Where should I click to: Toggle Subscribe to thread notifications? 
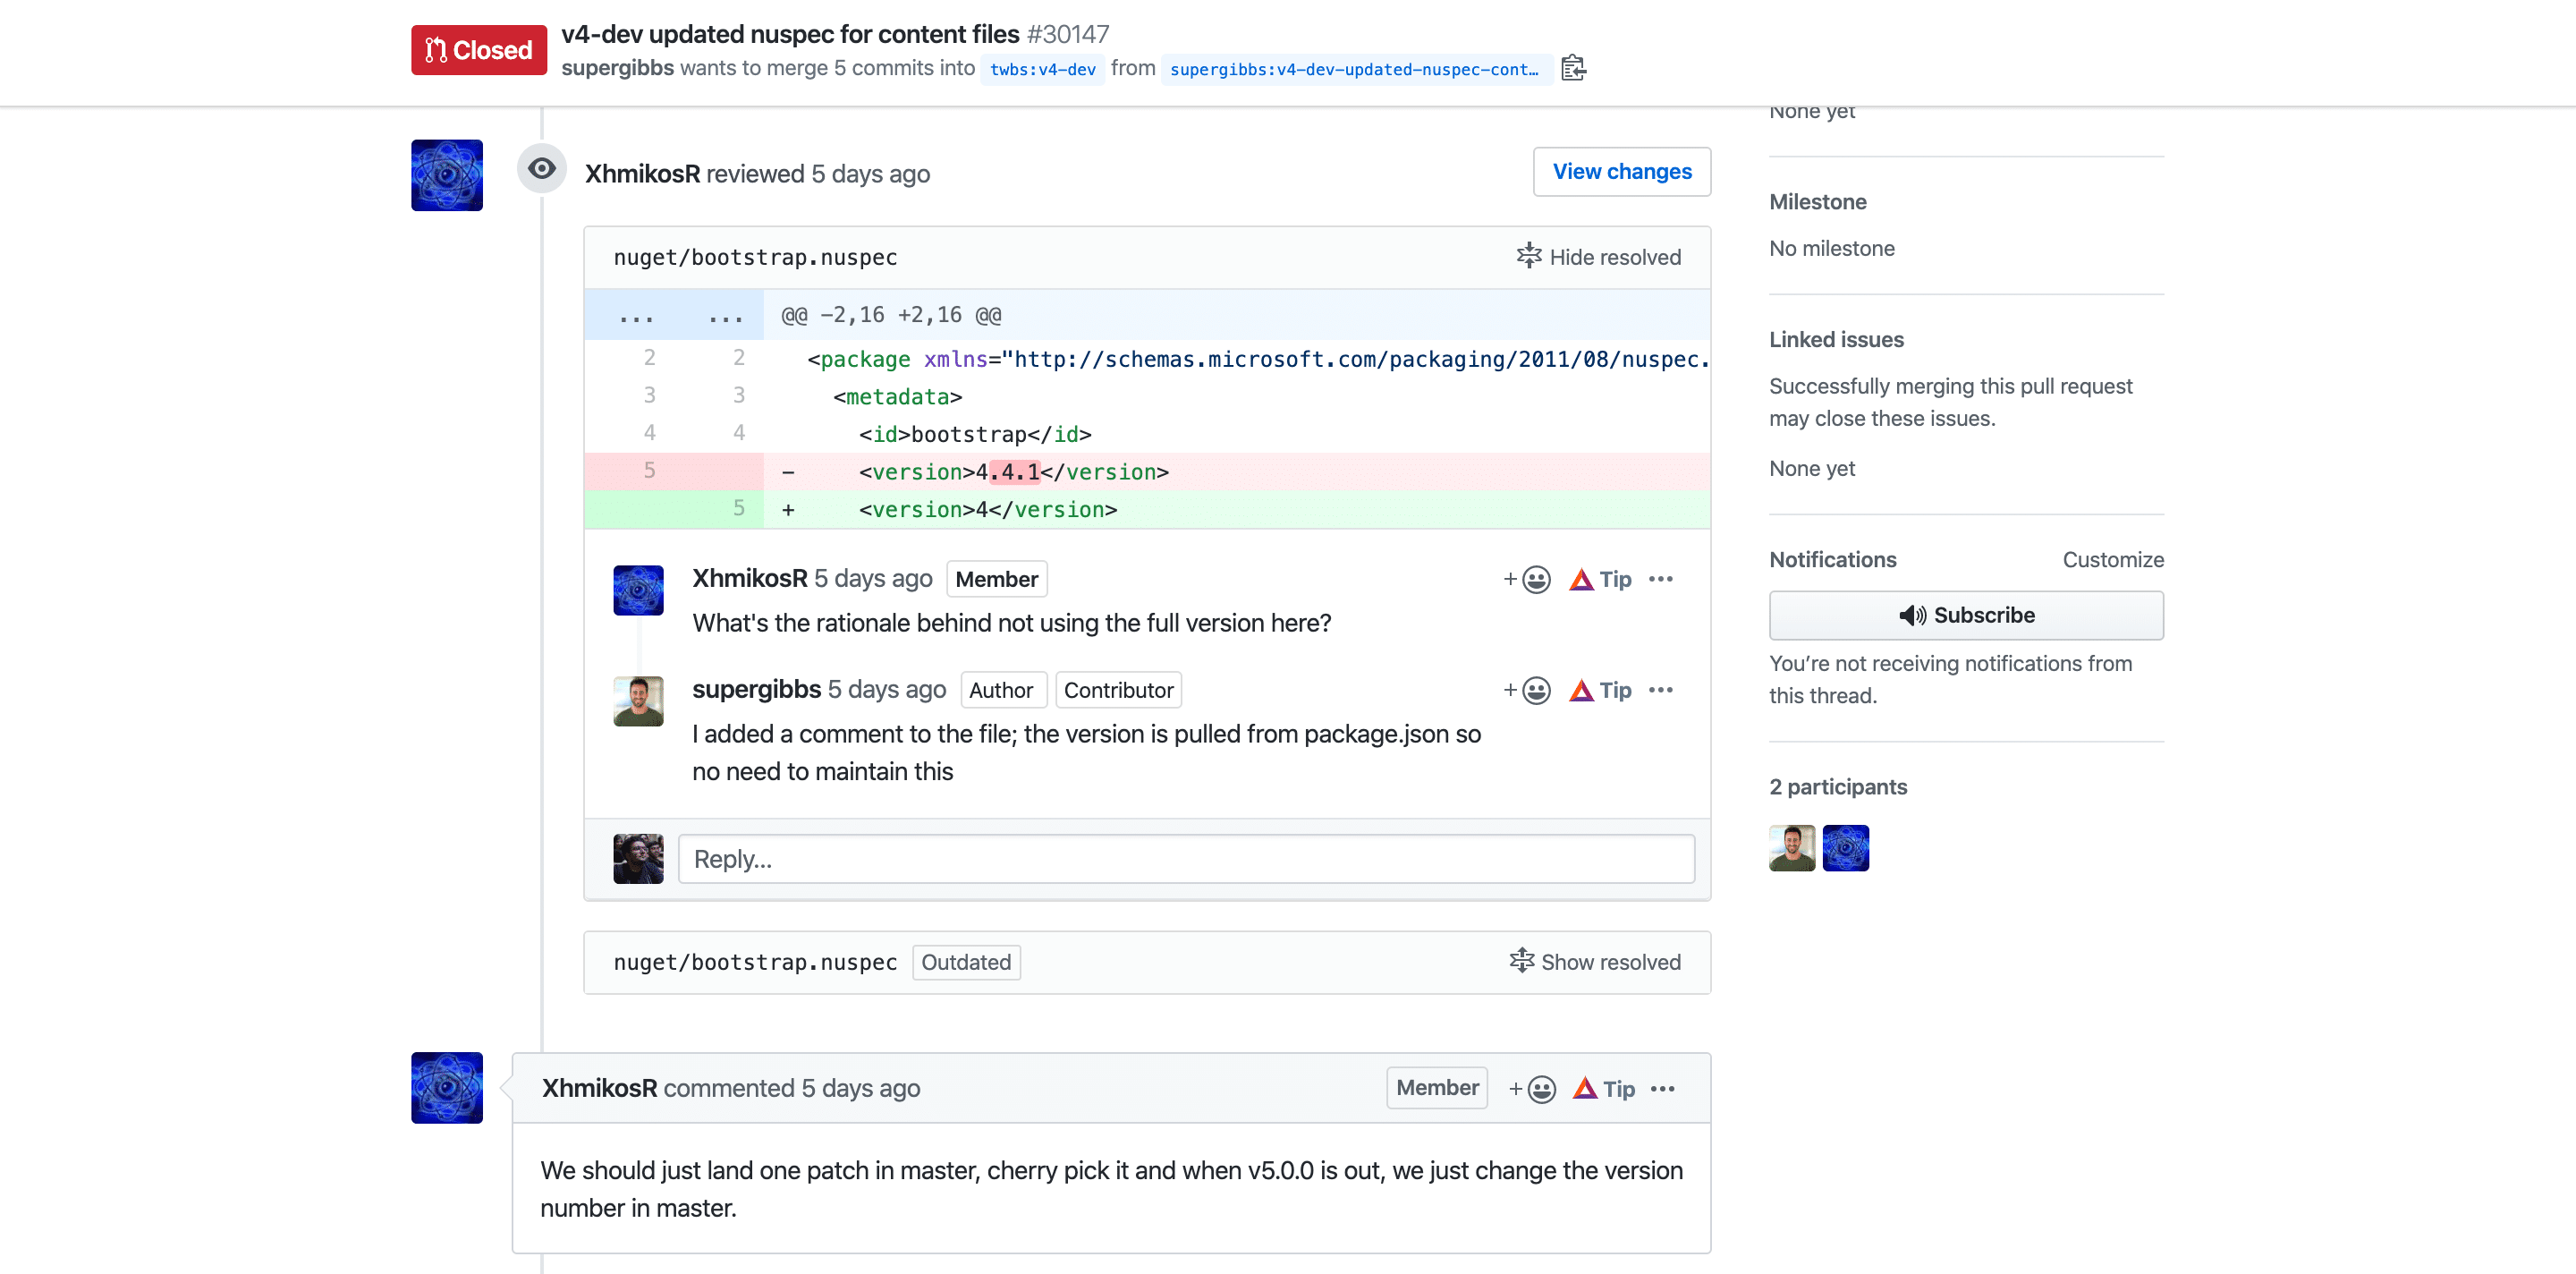(1967, 615)
